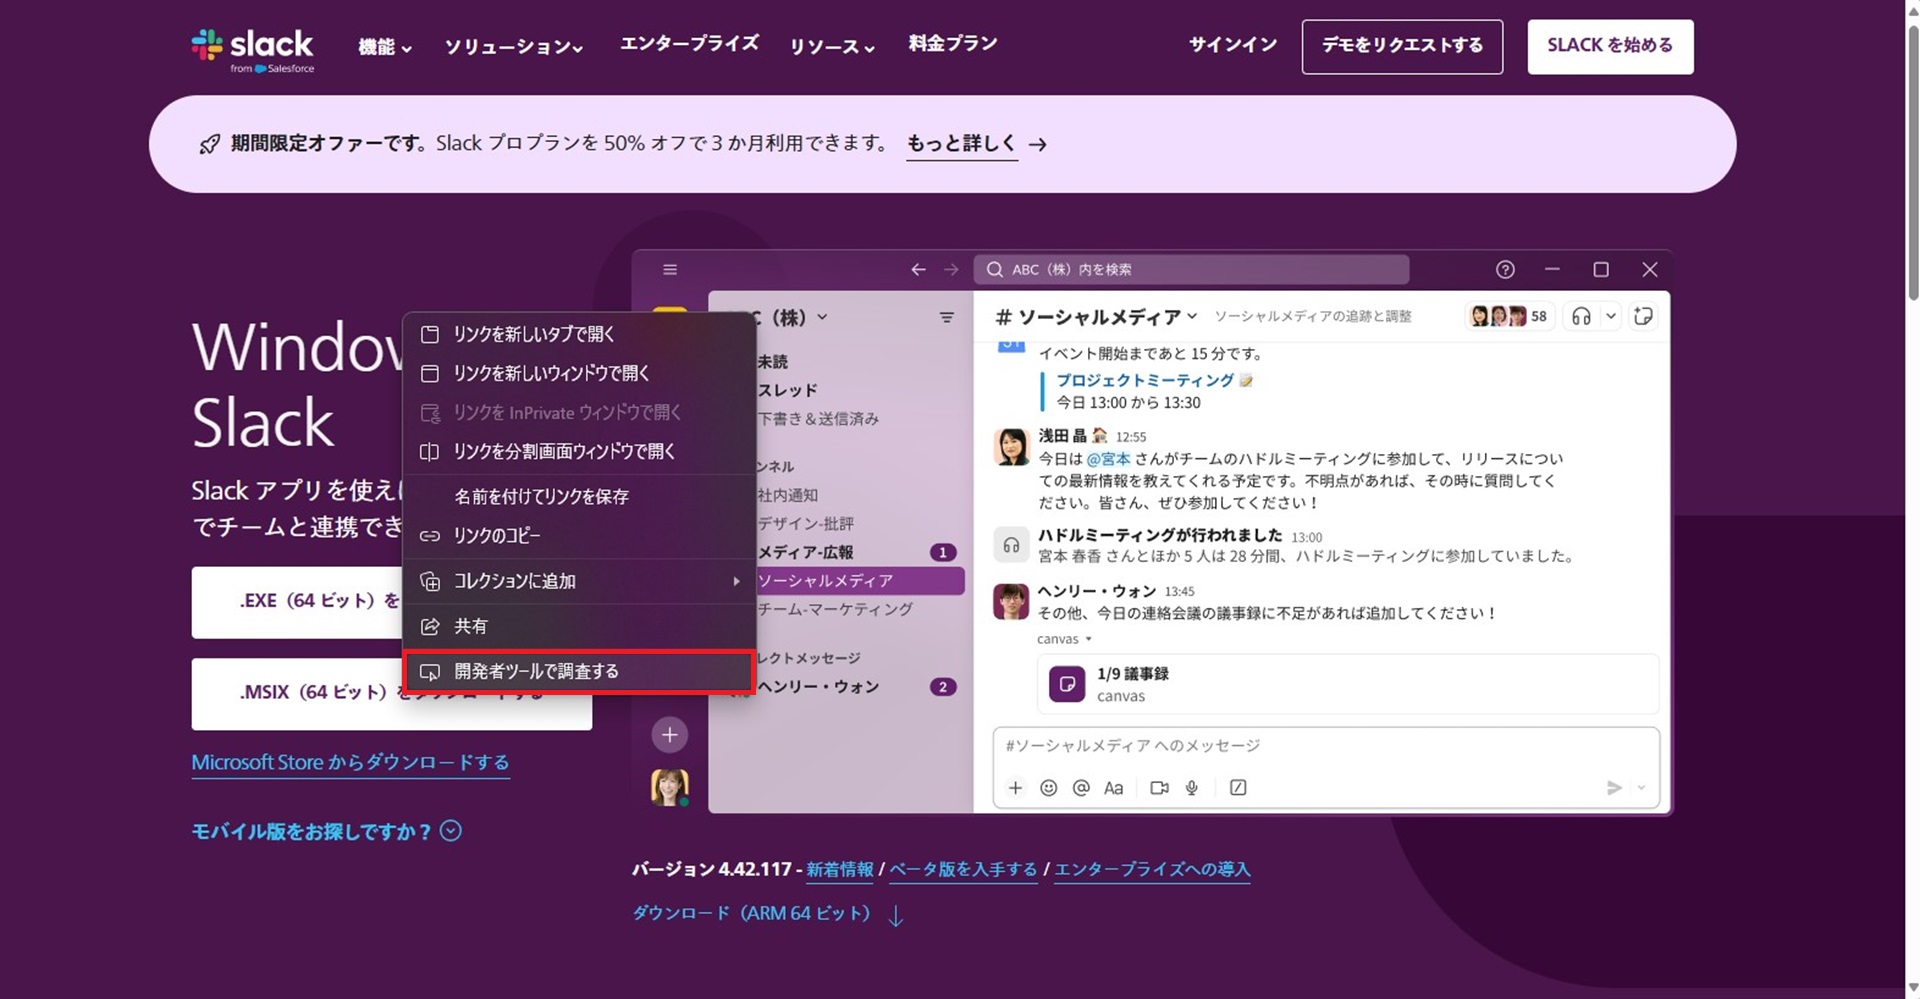Click back arrow in Slack app image
Image resolution: width=1920 pixels, height=999 pixels.
point(918,269)
